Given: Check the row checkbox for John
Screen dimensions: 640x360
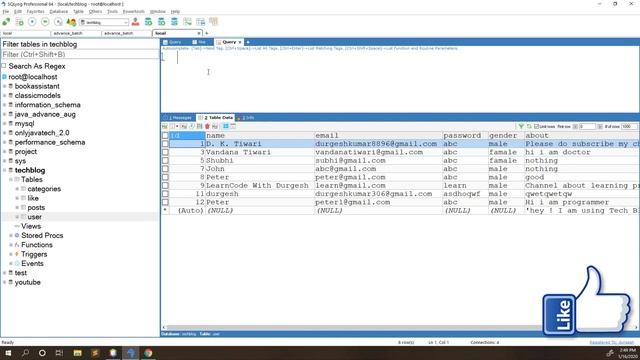Looking at the screenshot, I should [165, 169].
